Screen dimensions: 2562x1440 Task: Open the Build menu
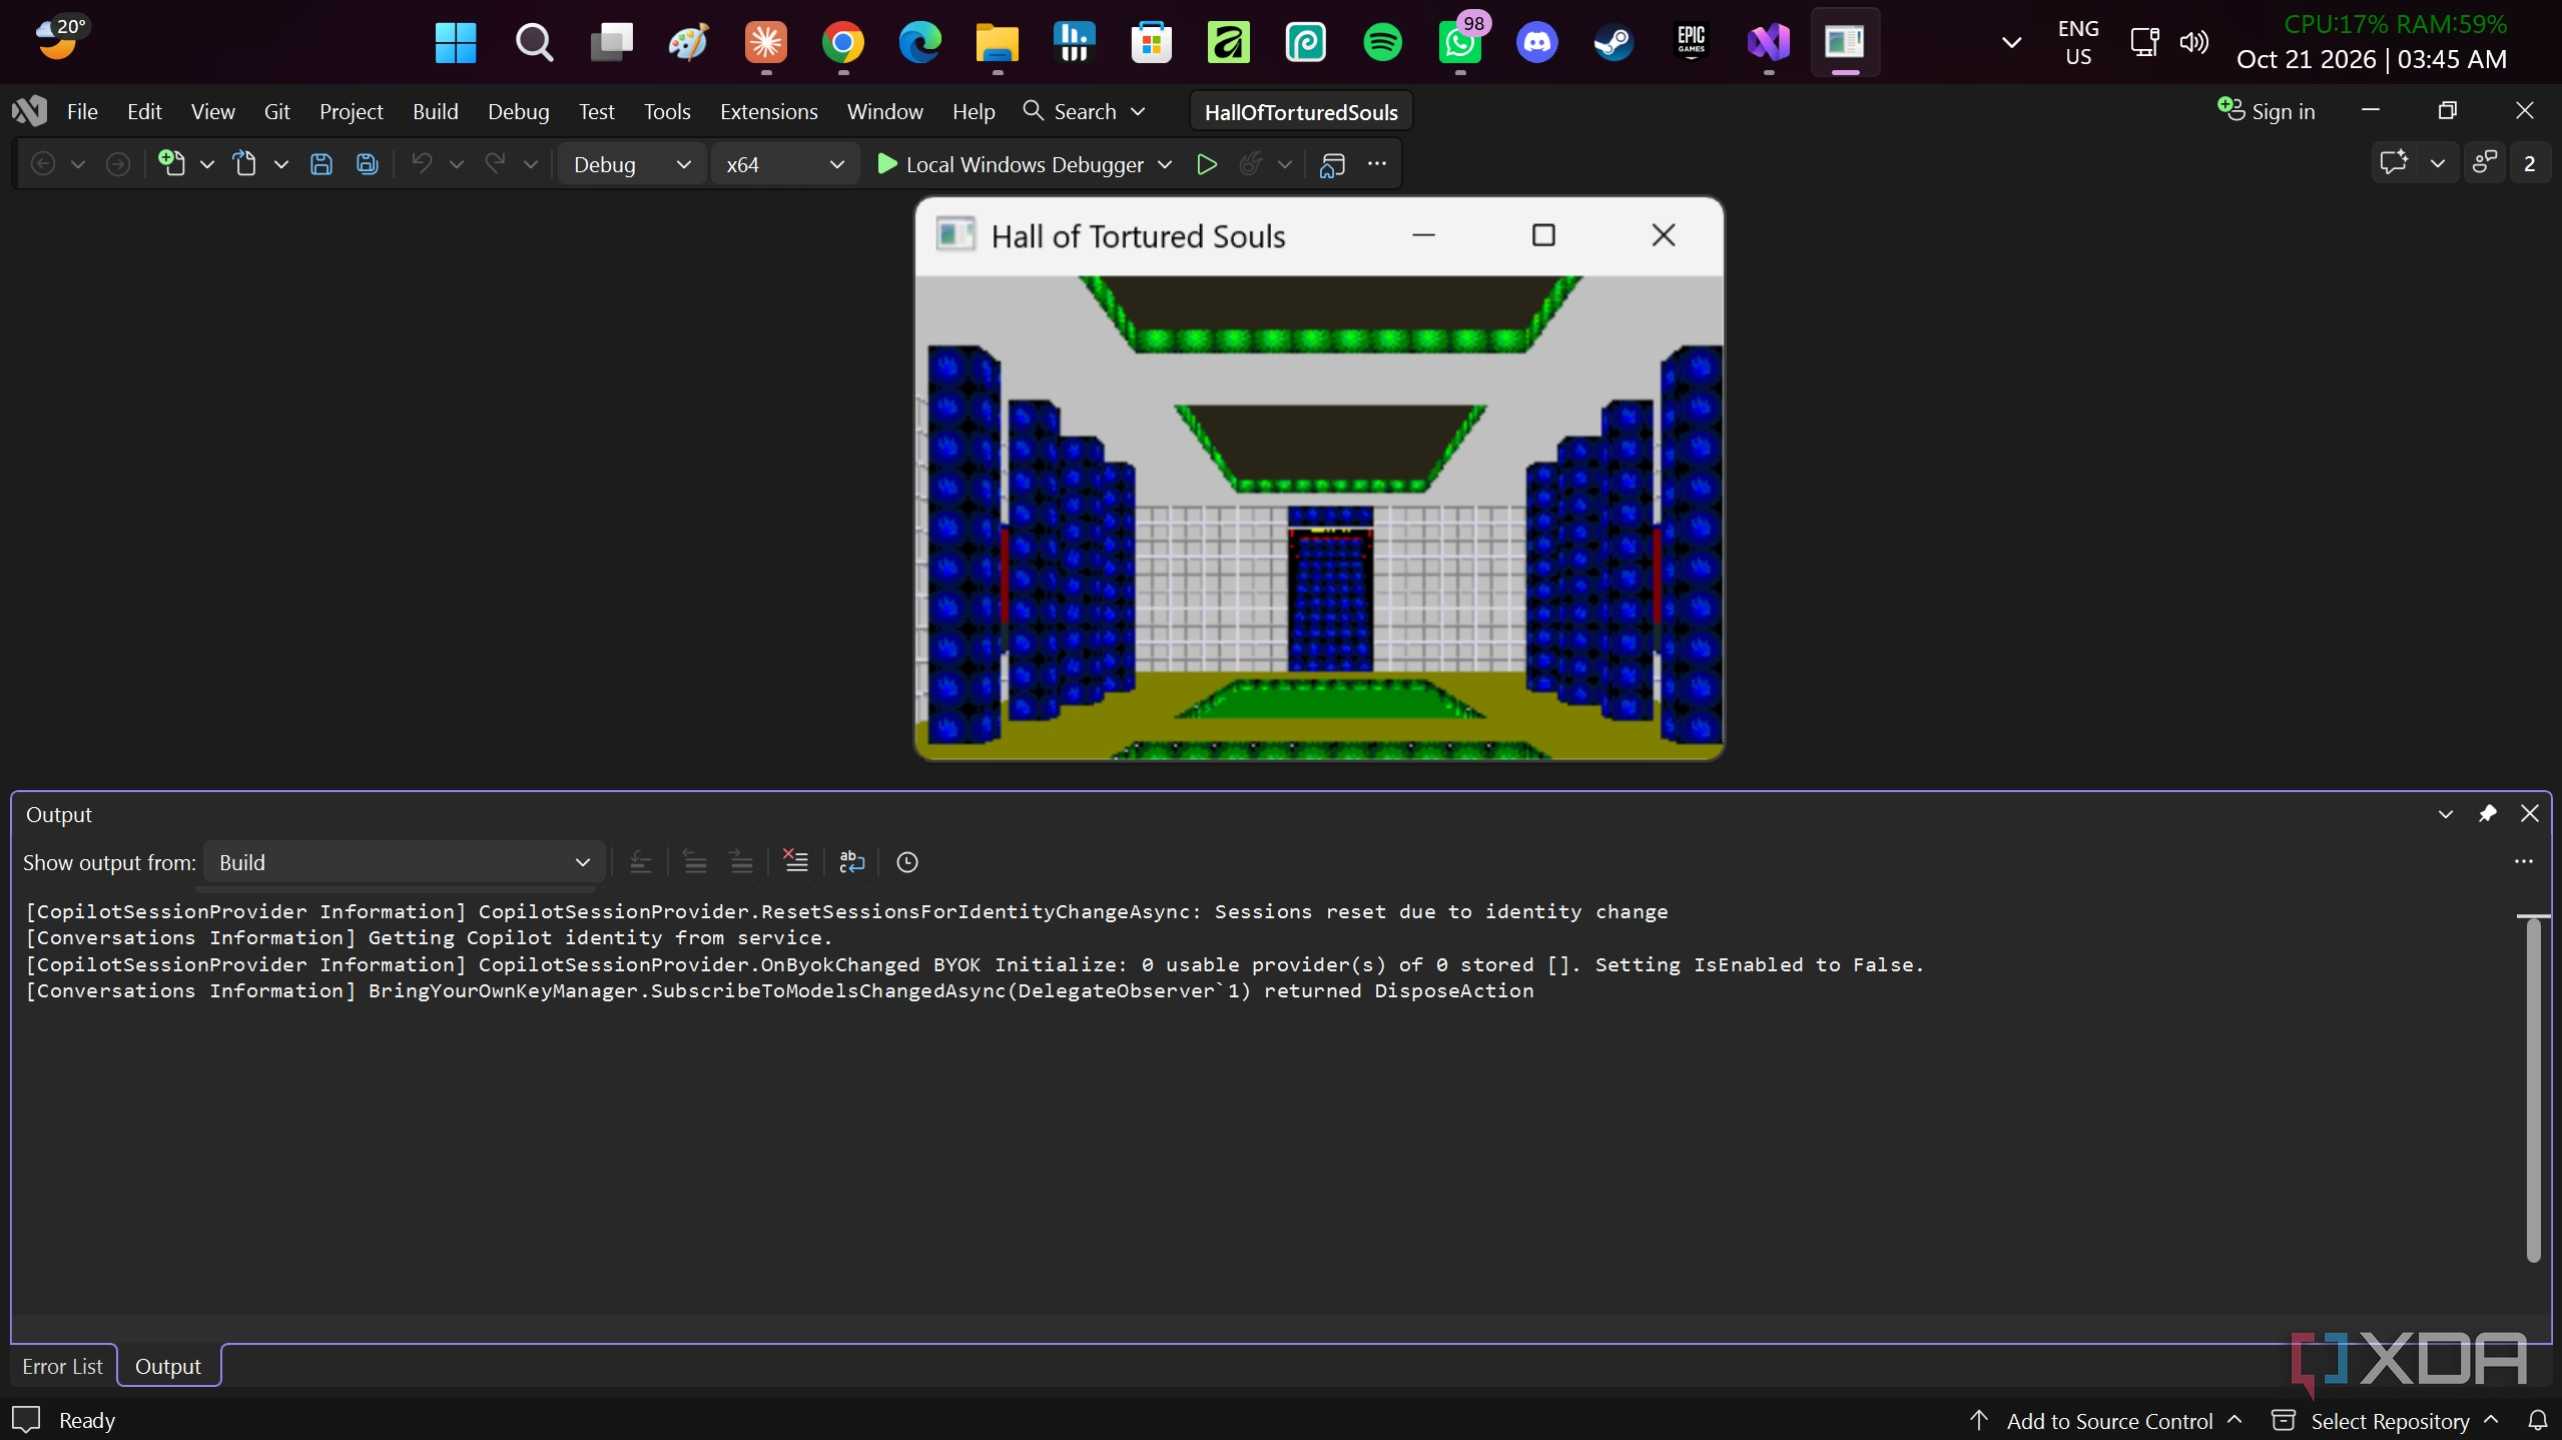435,111
